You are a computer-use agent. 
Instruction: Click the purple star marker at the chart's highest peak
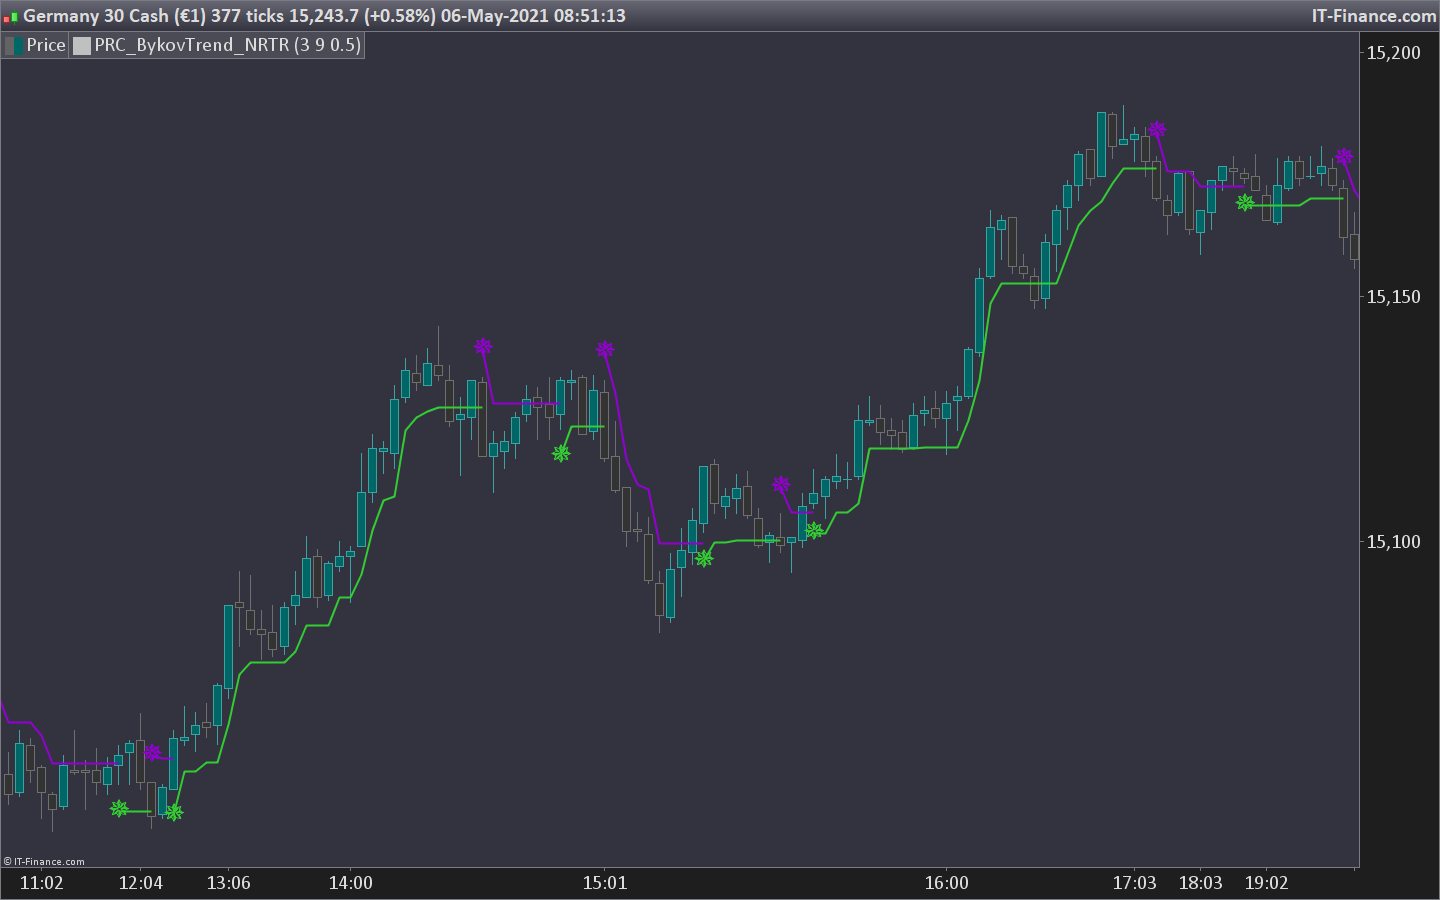point(1157,130)
